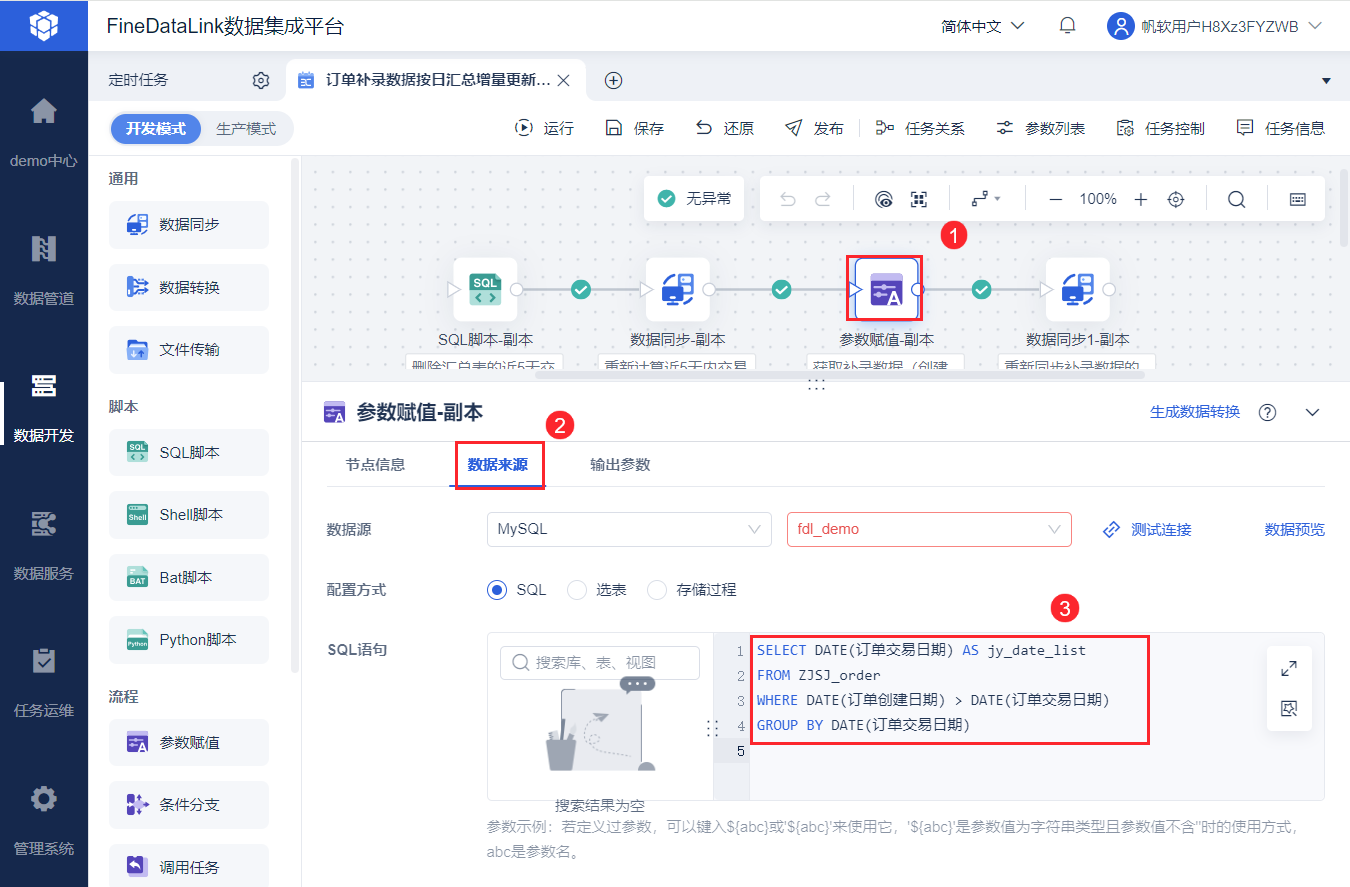Choose the Bat脚本 node

pos(189,578)
